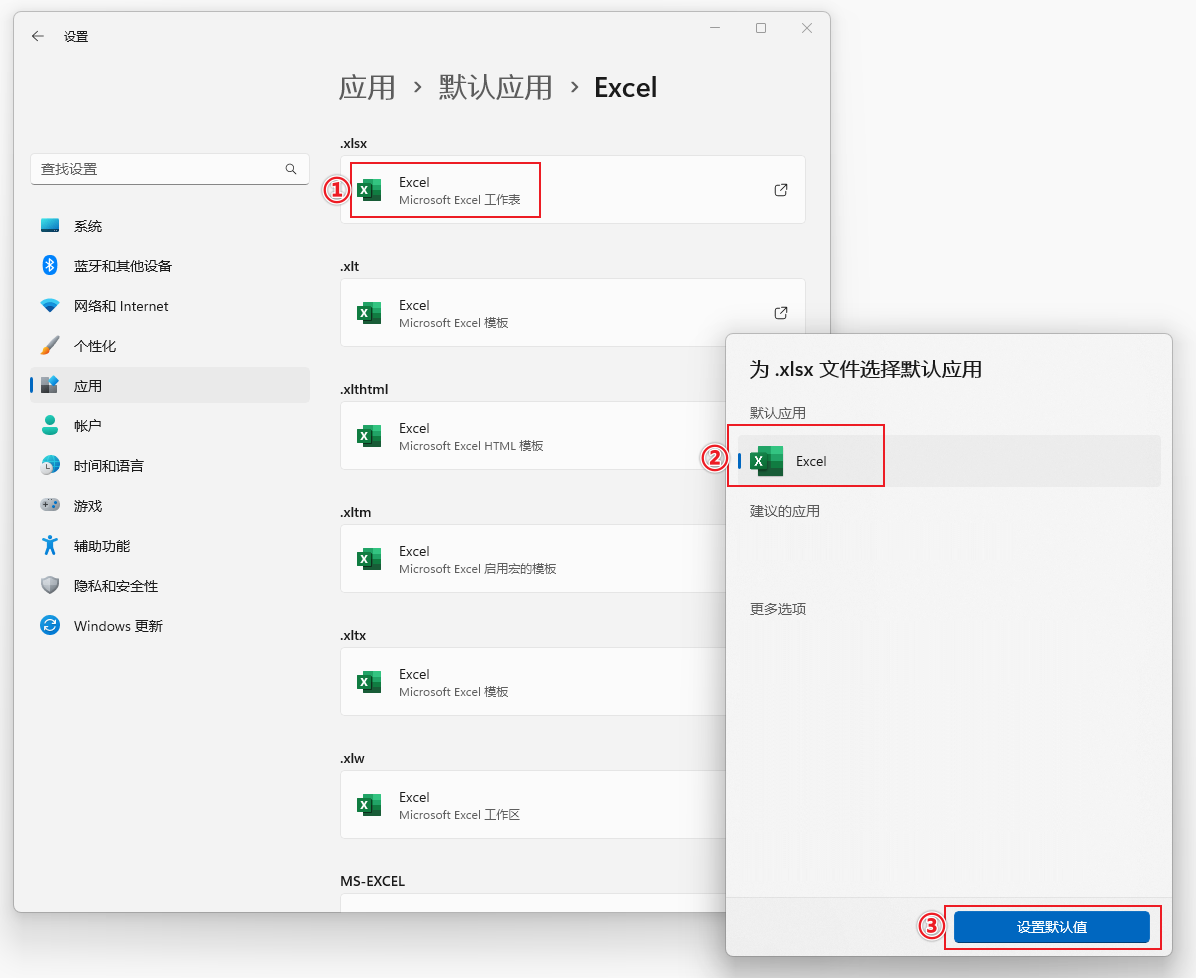Open the 系统 settings category

(x=88, y=226)
